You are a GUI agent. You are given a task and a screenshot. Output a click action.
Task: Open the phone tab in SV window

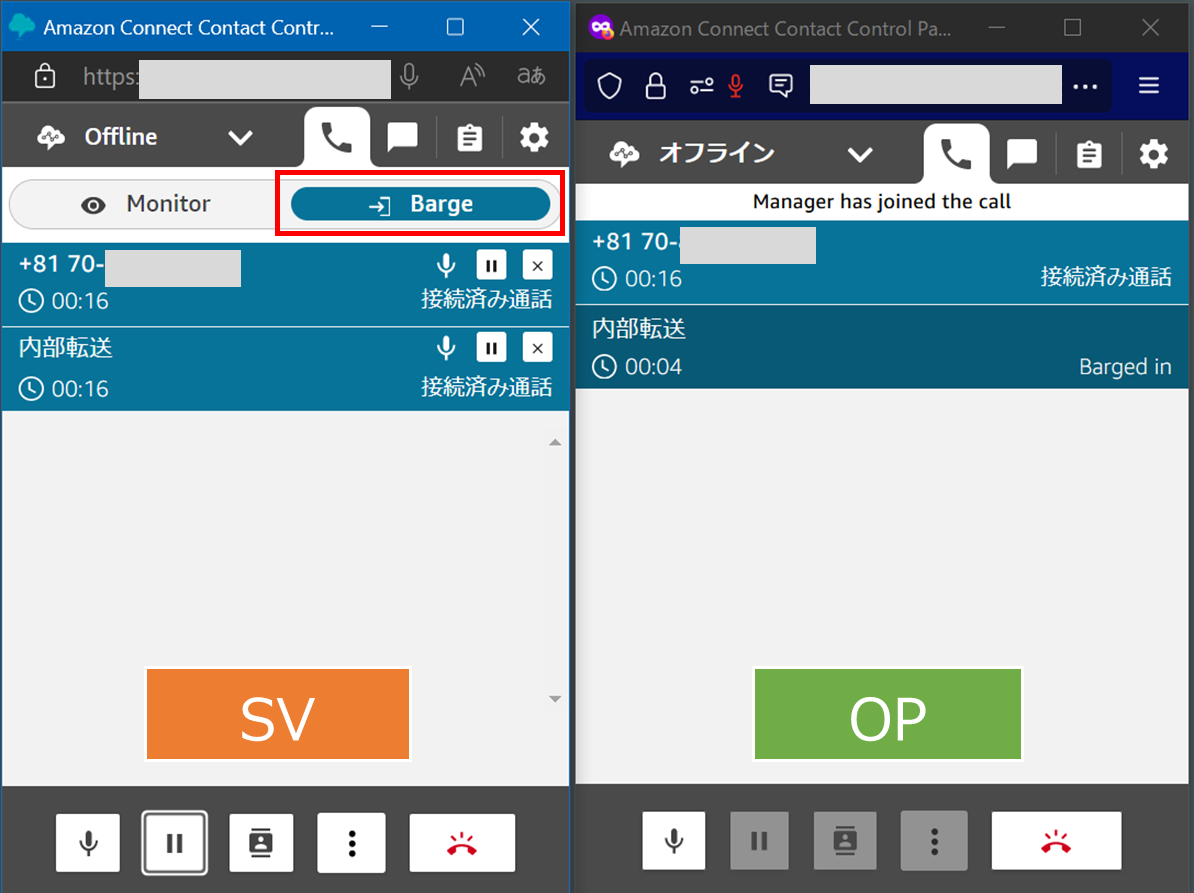pos(337,138)
